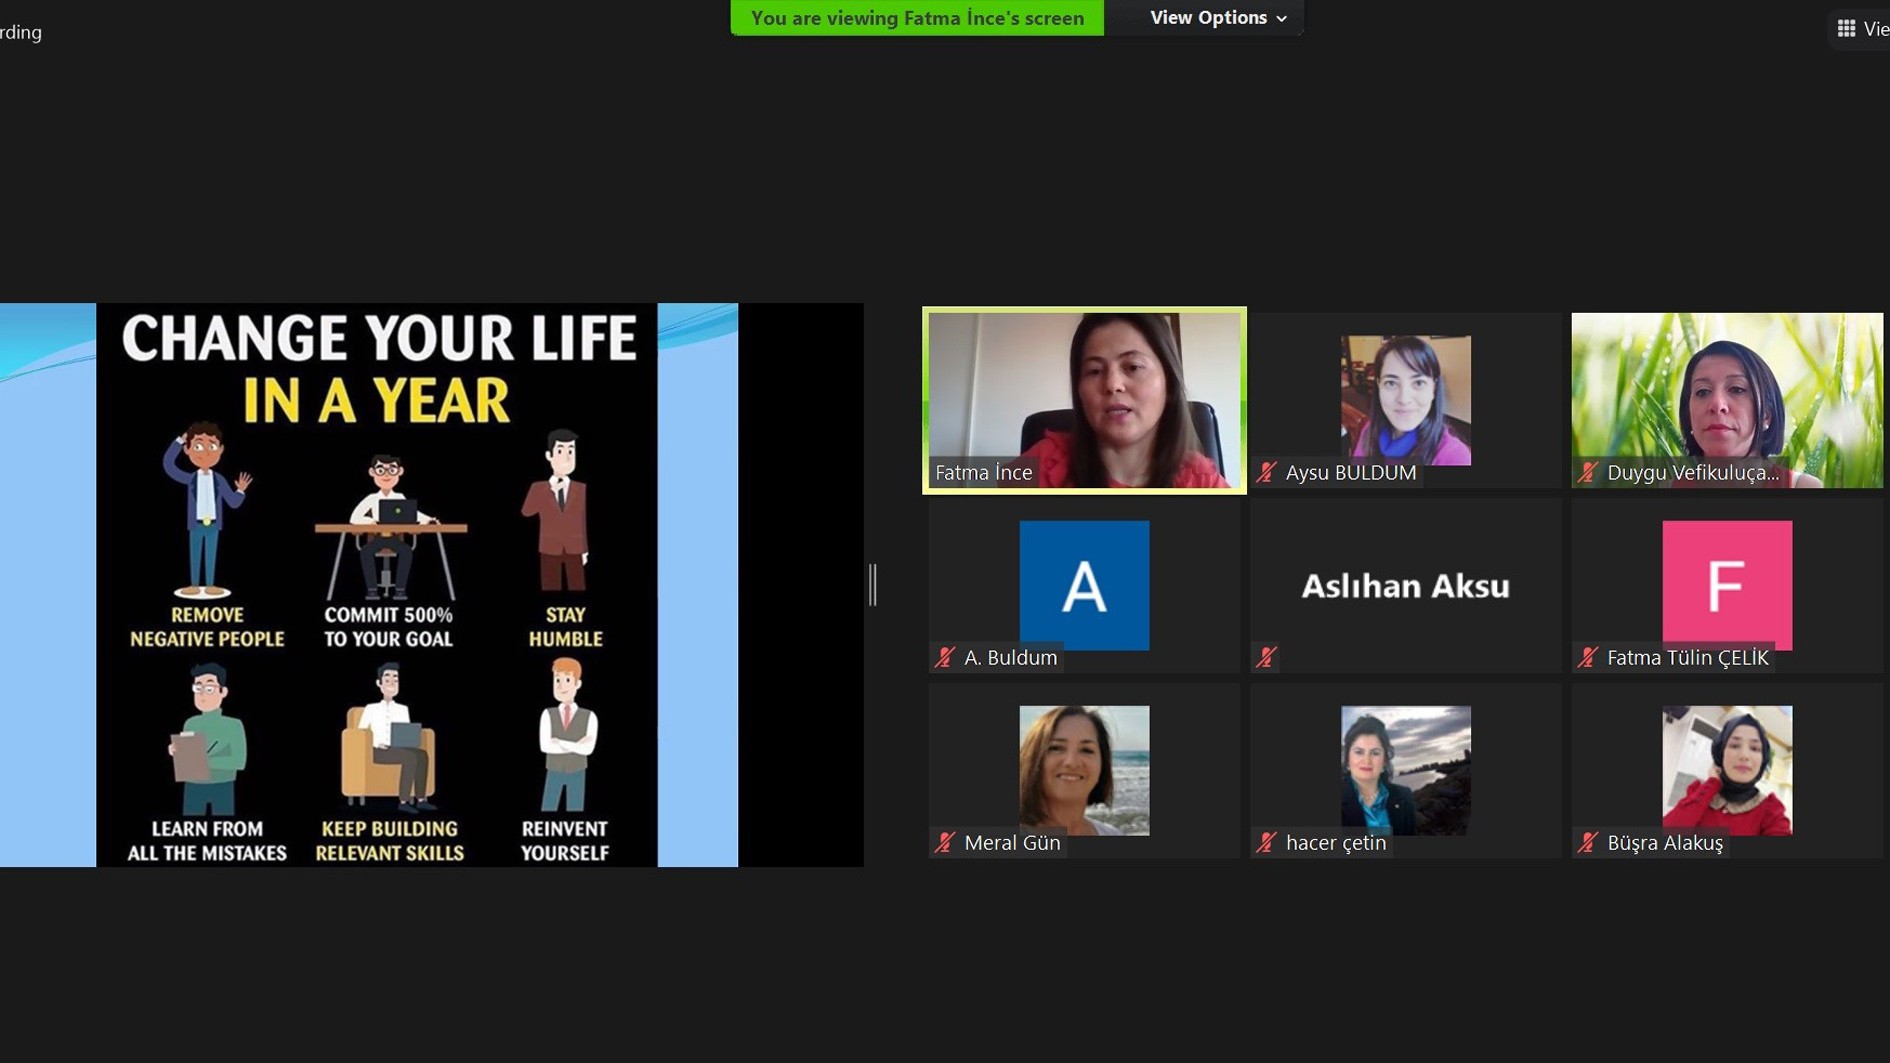Click the 'hacer çetin' name label
Viewport: 1890px width, 1063px height.
click(1336, 842)
